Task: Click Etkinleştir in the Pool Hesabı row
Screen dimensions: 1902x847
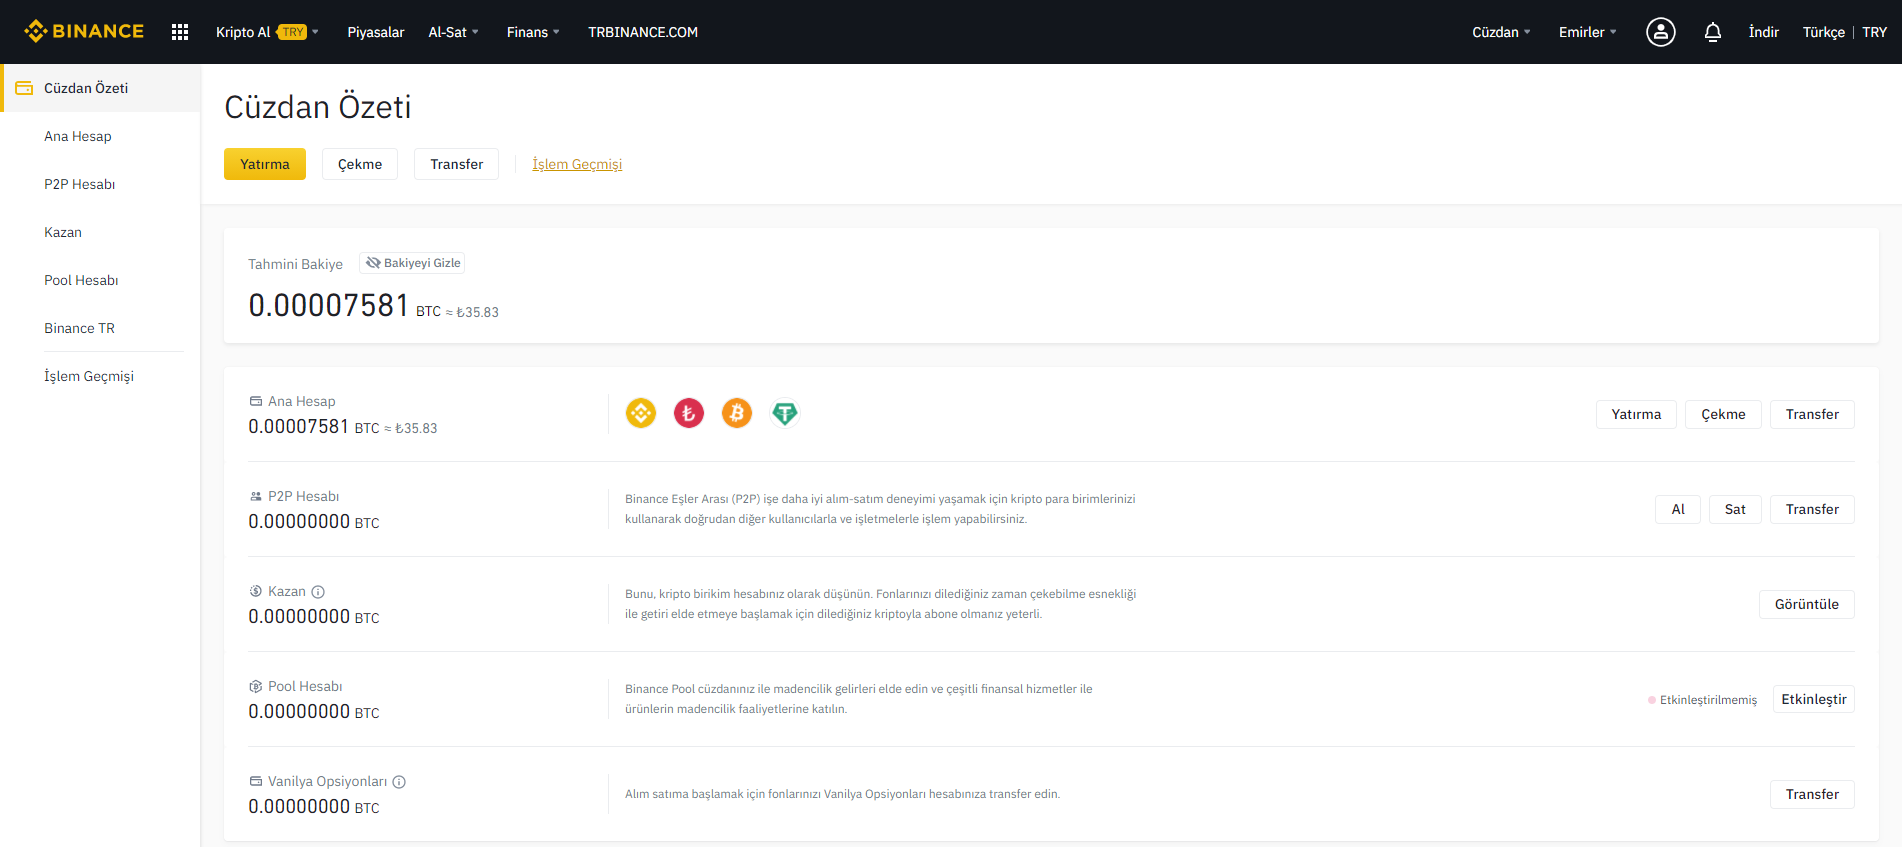Action: tap(1814, 699)
